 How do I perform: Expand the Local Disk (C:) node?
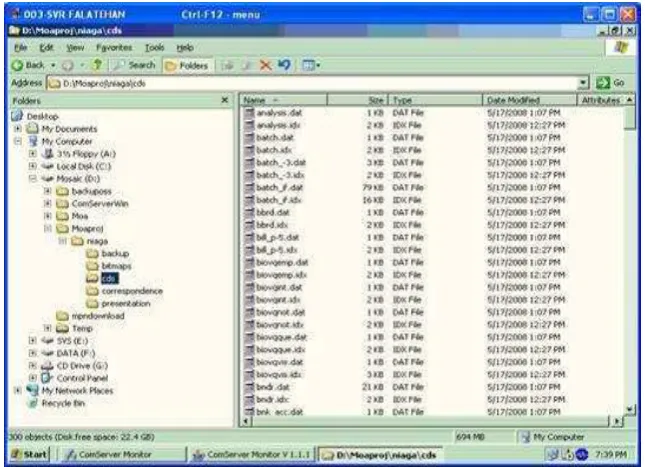pos(32,166)
